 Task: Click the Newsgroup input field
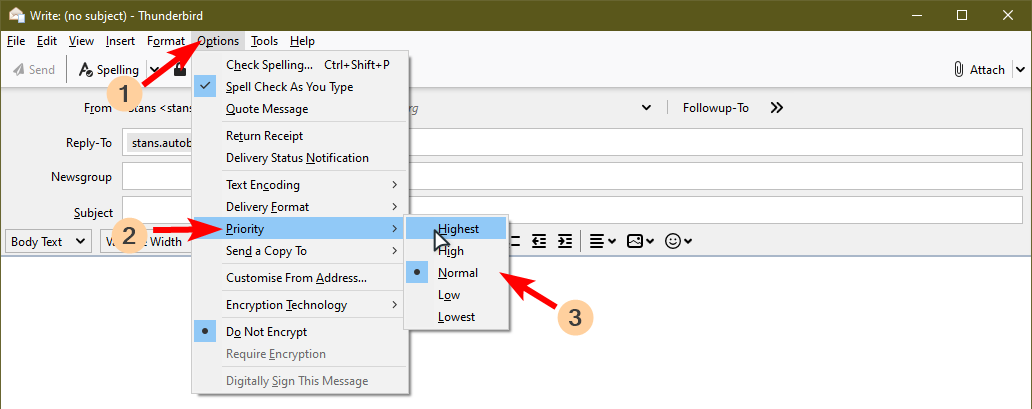[x=572, y=177]
